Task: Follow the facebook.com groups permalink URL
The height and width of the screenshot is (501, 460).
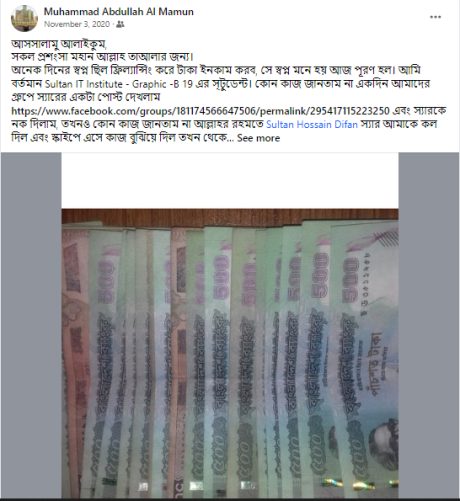Action: (200, 111)
